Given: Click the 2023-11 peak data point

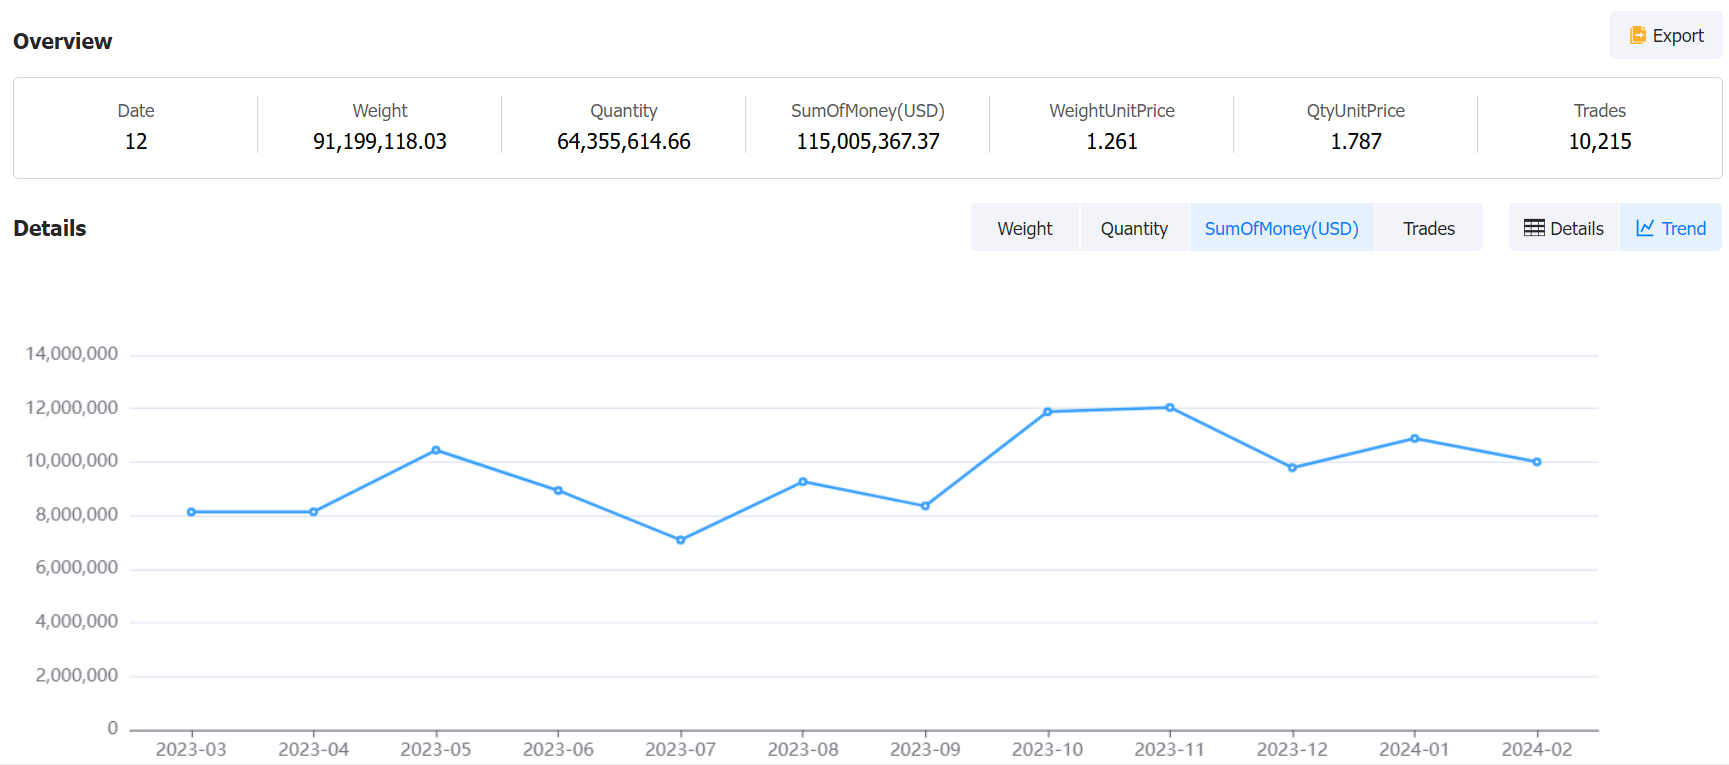Looking at the screenshot, I should pos(1170,408).
